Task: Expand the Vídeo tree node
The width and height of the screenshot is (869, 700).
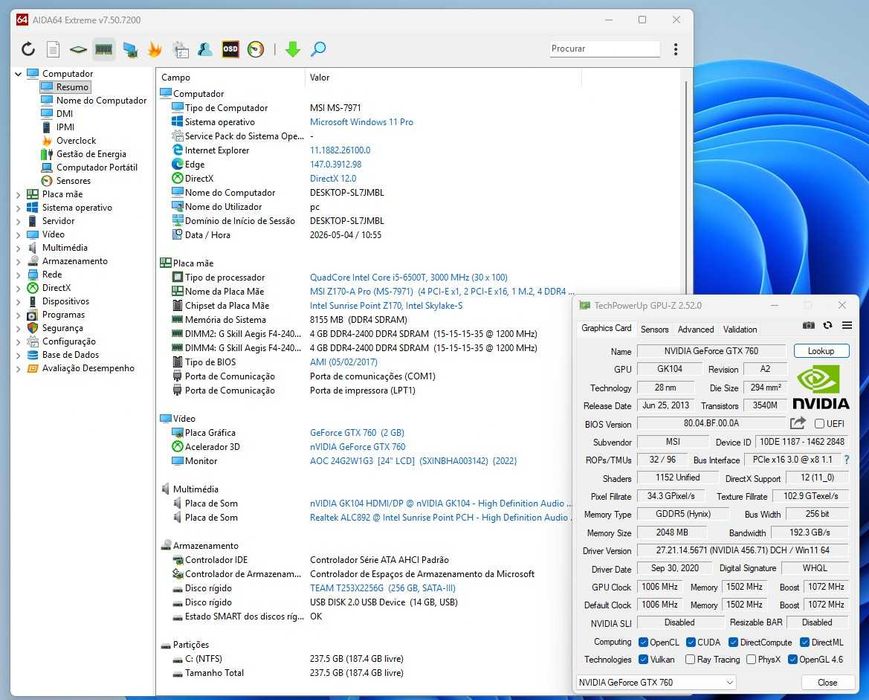Action: point(18,234)
